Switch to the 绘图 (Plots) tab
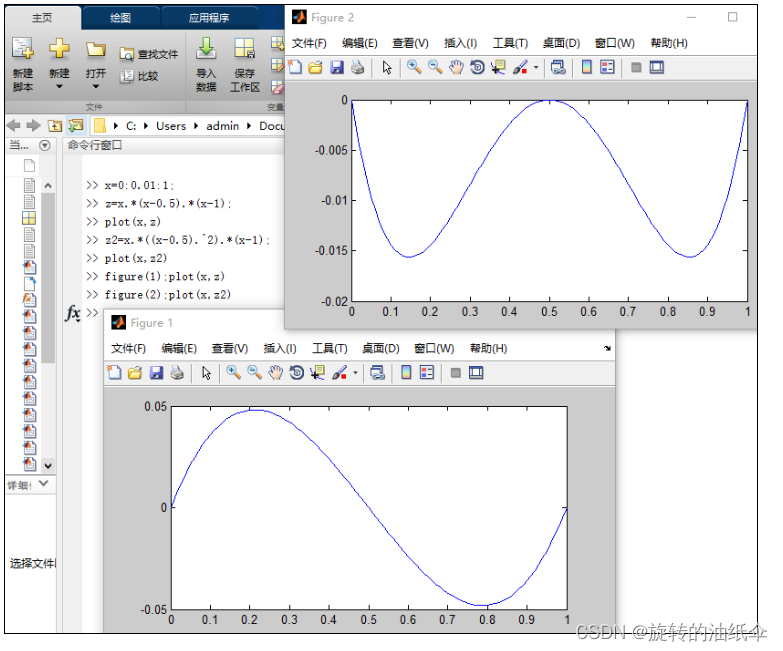This screenshot has width=783, height=651. pyautogui.click(x=120, y=18)
